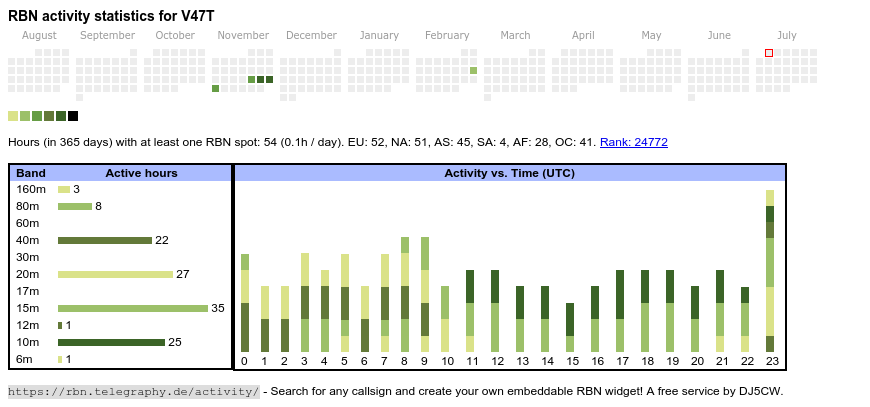Viewport: 870px width, 407px height.
Task: Click the 20m band bar showing 27 hours
Action: [115, 274]
